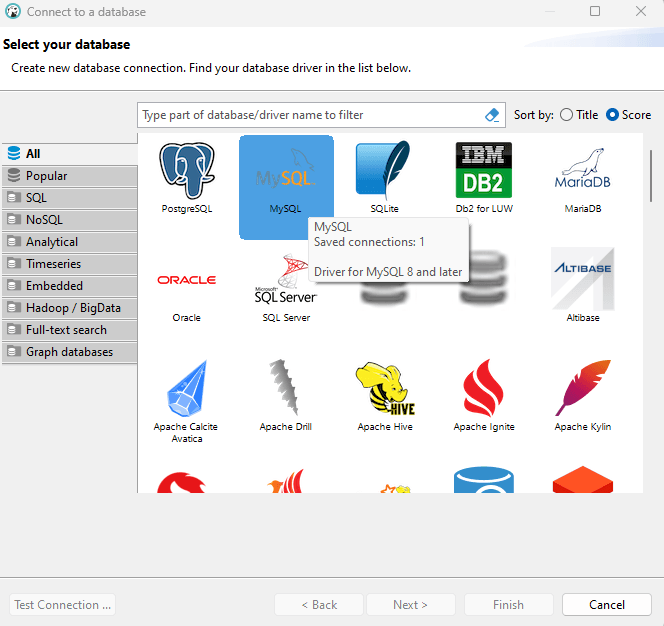Image resolution: width=664 pixels, height=626 pixels.
Task: Close the Connect to a database dialog
Action: 641,11
